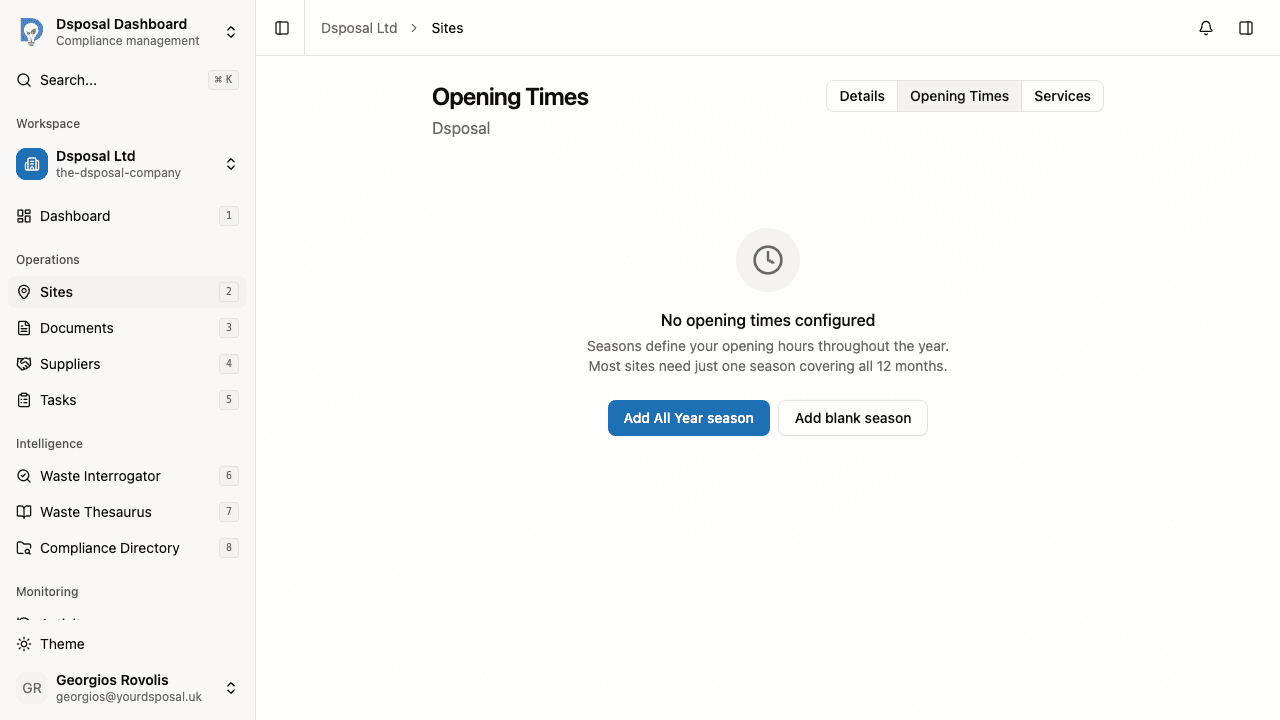Switch to the Details tab
Viewport: 1280px width, 720px height.
pos(861,95)
